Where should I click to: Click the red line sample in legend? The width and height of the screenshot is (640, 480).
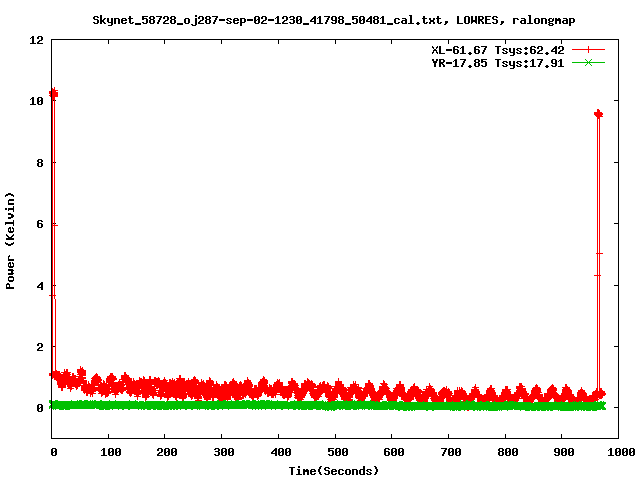(x=588, y=50)
